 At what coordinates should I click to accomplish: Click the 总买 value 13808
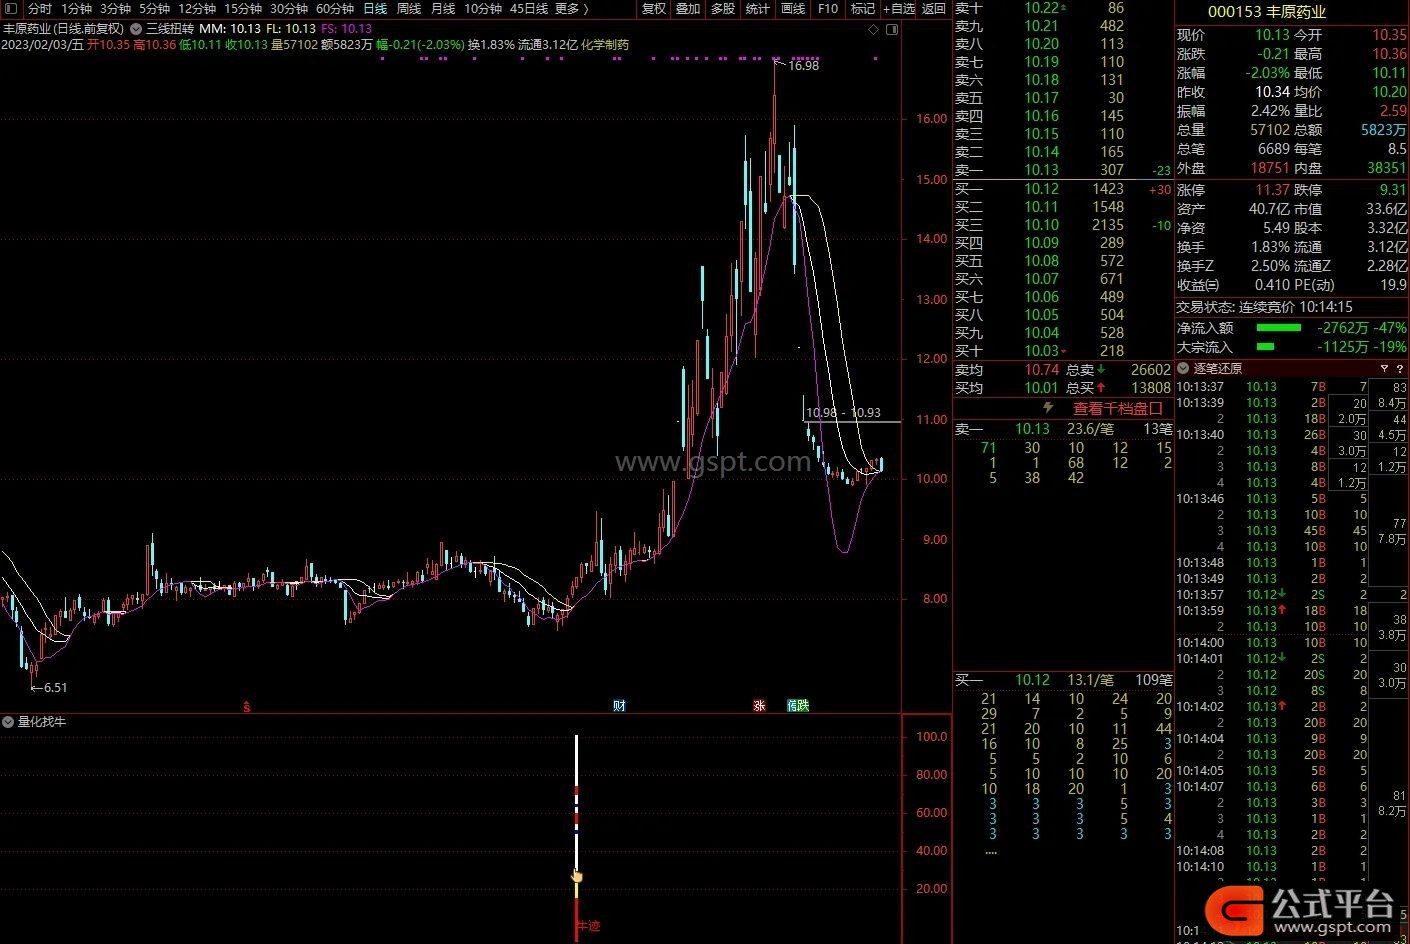(1150, 388)
